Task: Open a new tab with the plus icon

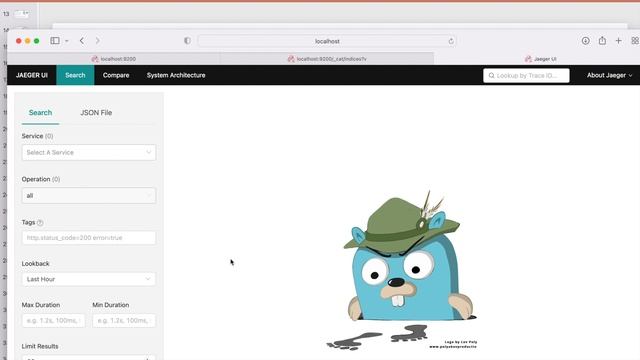Action: pyautogui.click(x=618, y=41)
